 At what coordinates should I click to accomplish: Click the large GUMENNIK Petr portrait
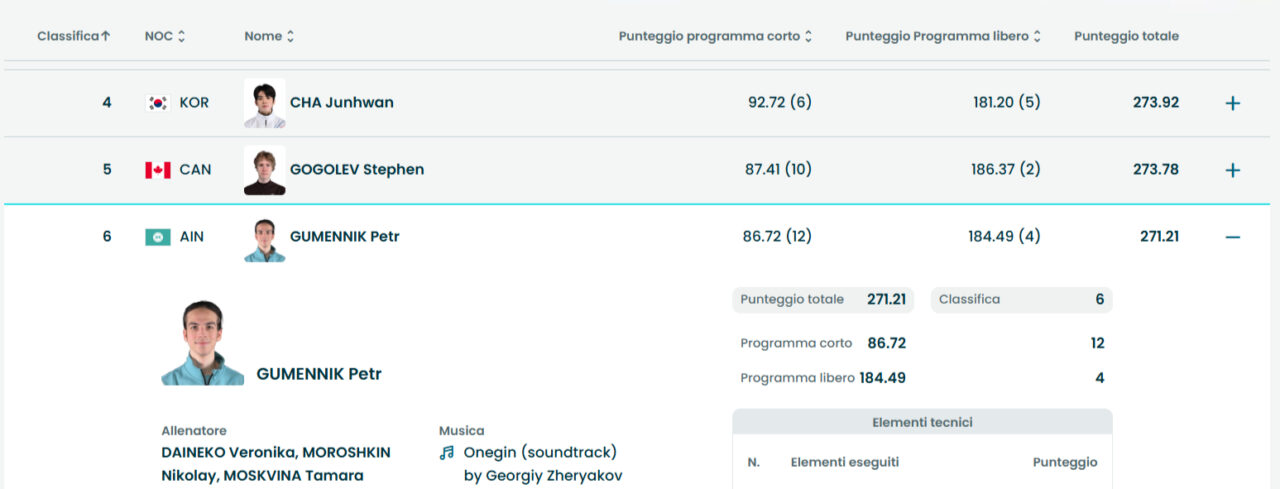[202, 343]
